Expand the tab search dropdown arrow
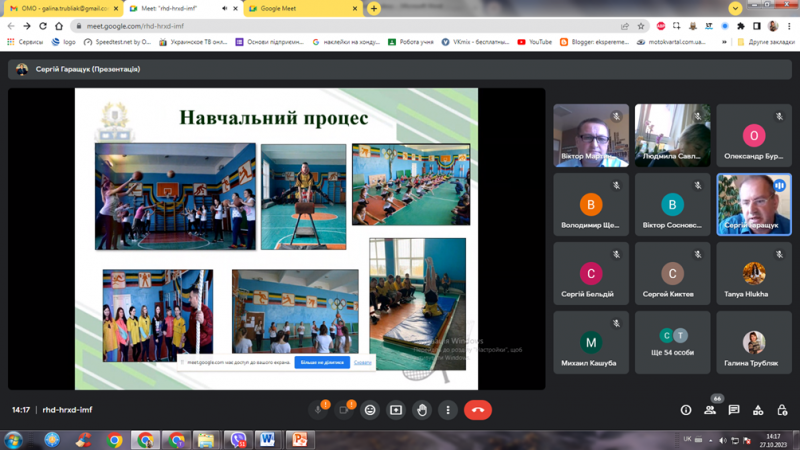 (735, 8)
